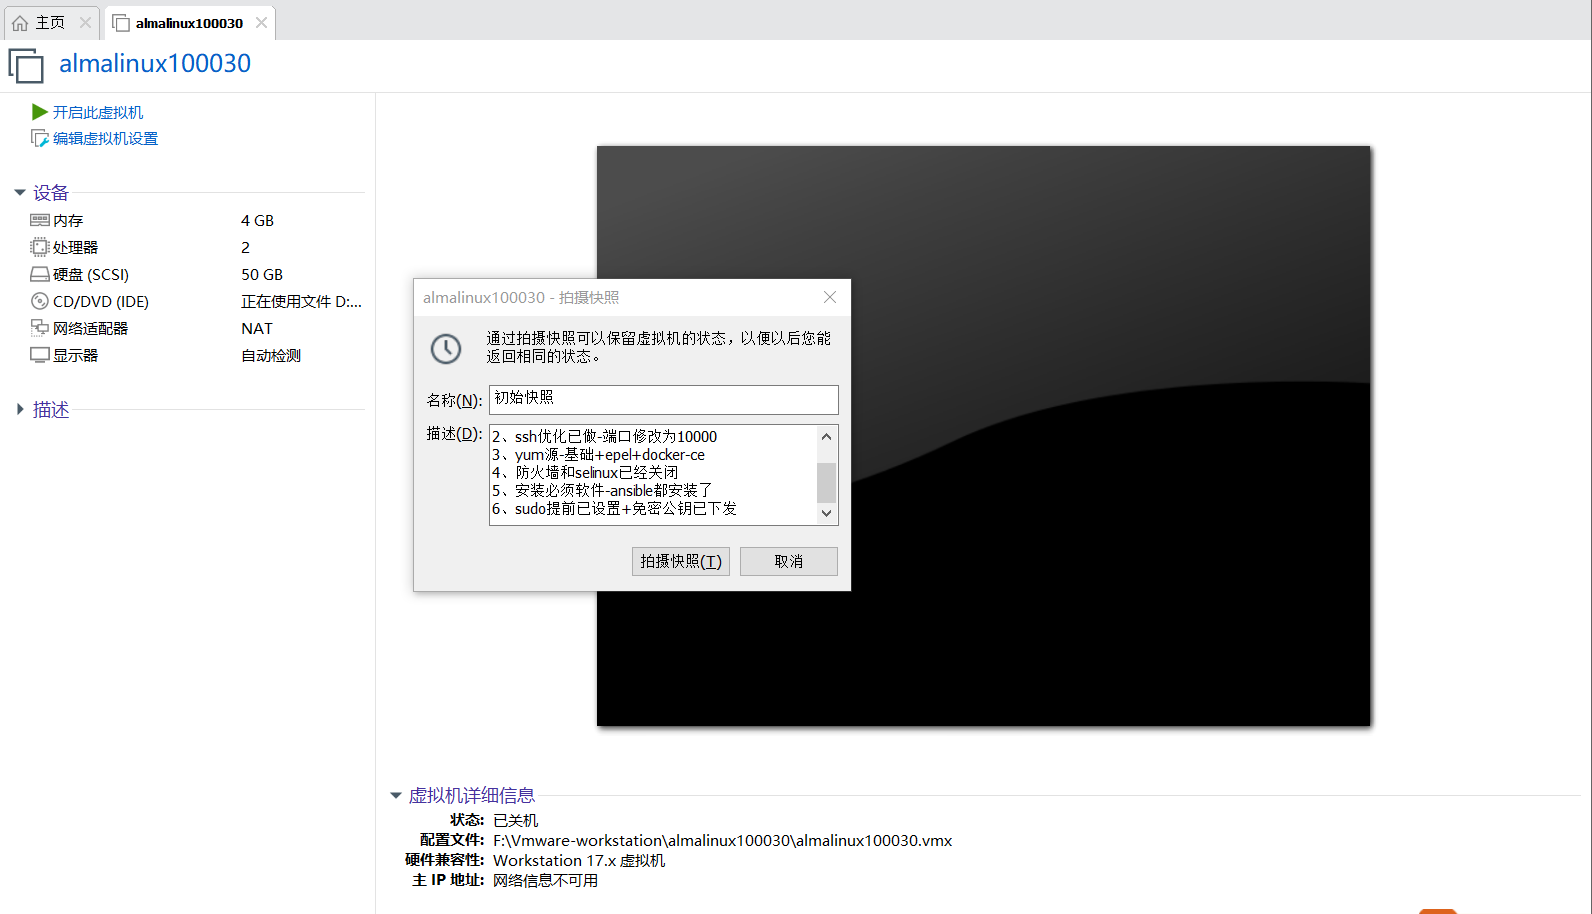The height and width of the screenshot is (914, 1592).
Task: Click the 4 GB memory value
Action: pos(257,221)
